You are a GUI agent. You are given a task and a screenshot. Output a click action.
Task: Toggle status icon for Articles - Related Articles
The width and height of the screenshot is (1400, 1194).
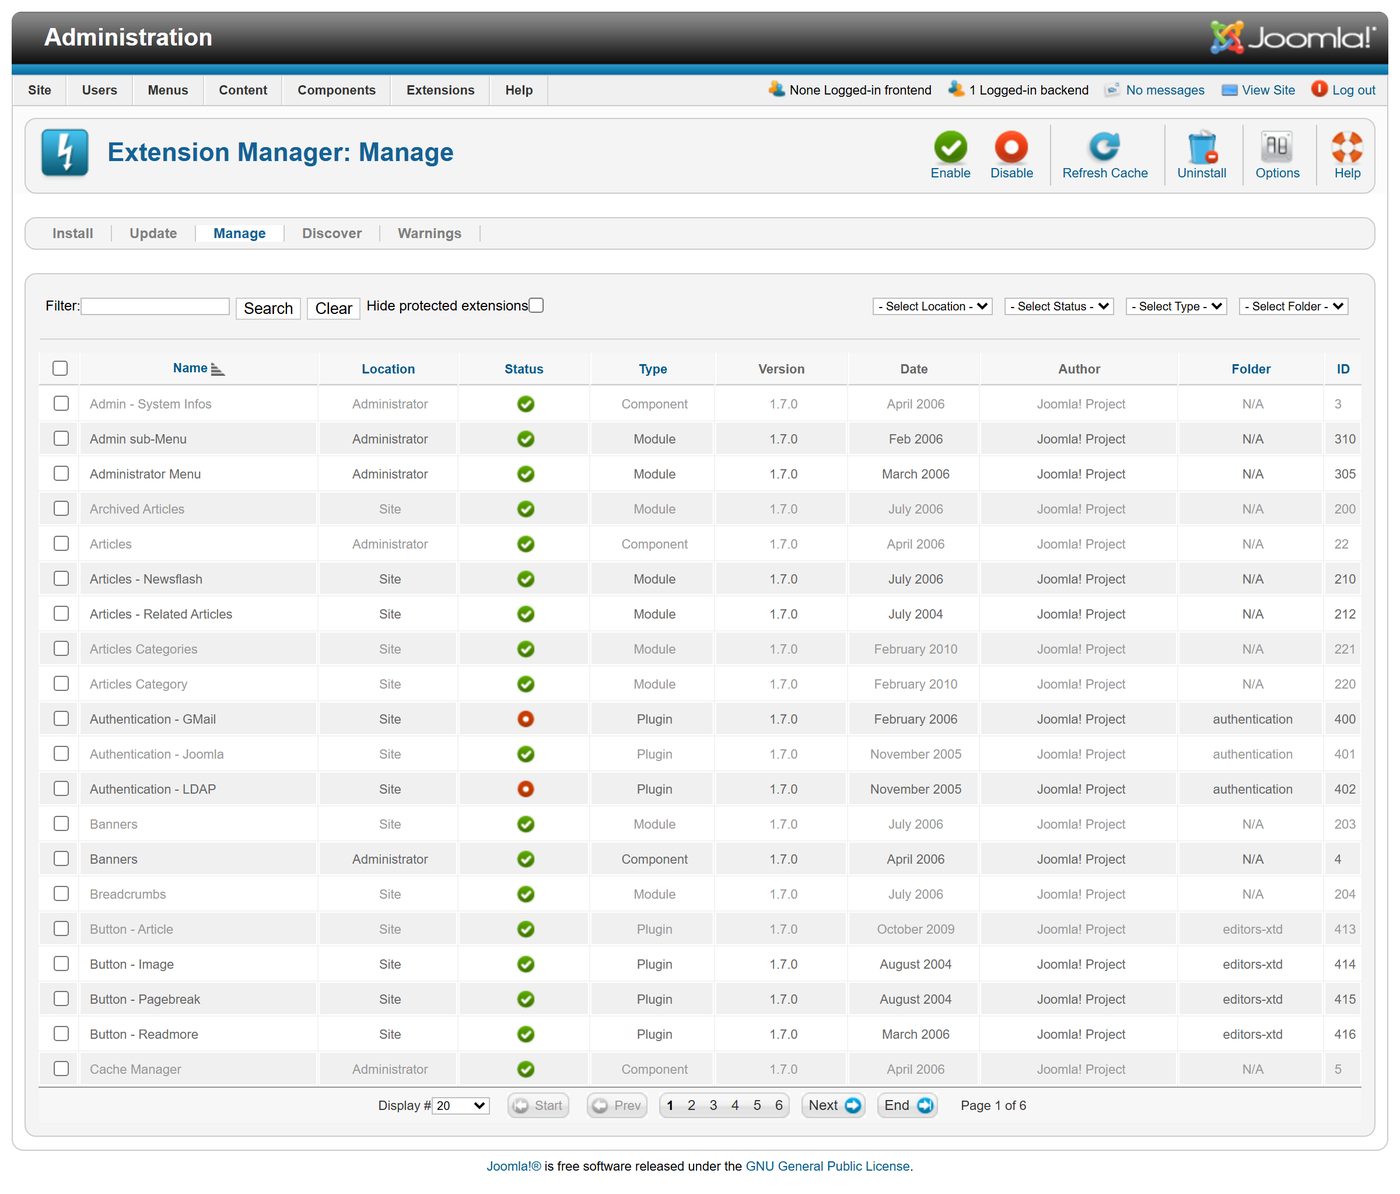point(525,614)
